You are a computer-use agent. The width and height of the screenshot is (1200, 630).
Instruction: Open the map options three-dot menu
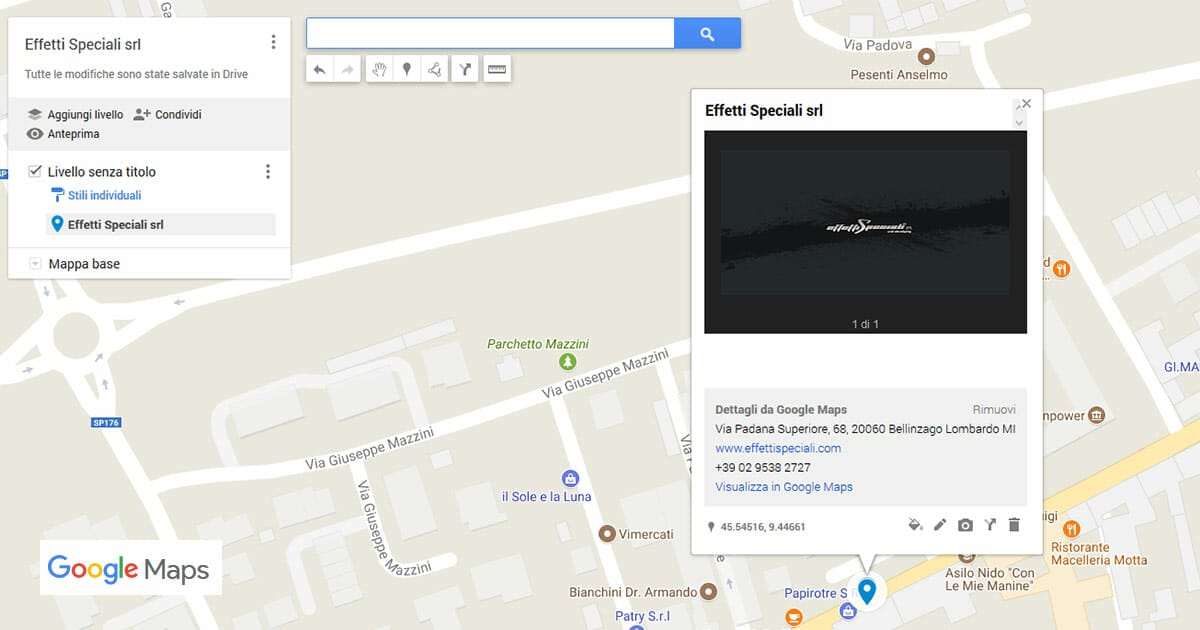(273, 42)
